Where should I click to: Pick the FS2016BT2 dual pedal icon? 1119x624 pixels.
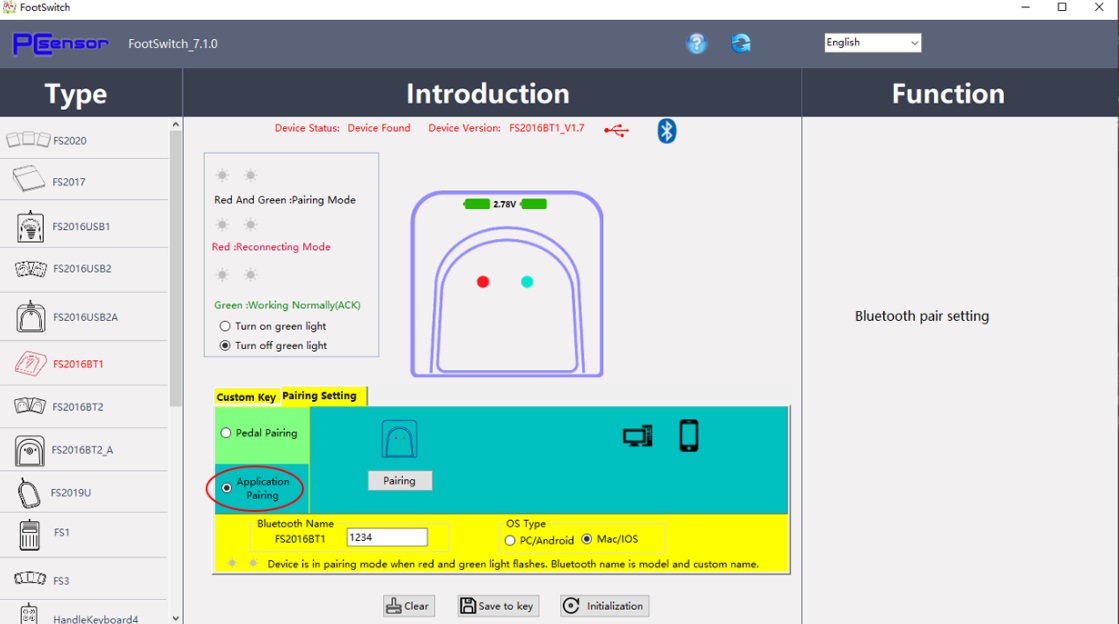click(30, 406)
